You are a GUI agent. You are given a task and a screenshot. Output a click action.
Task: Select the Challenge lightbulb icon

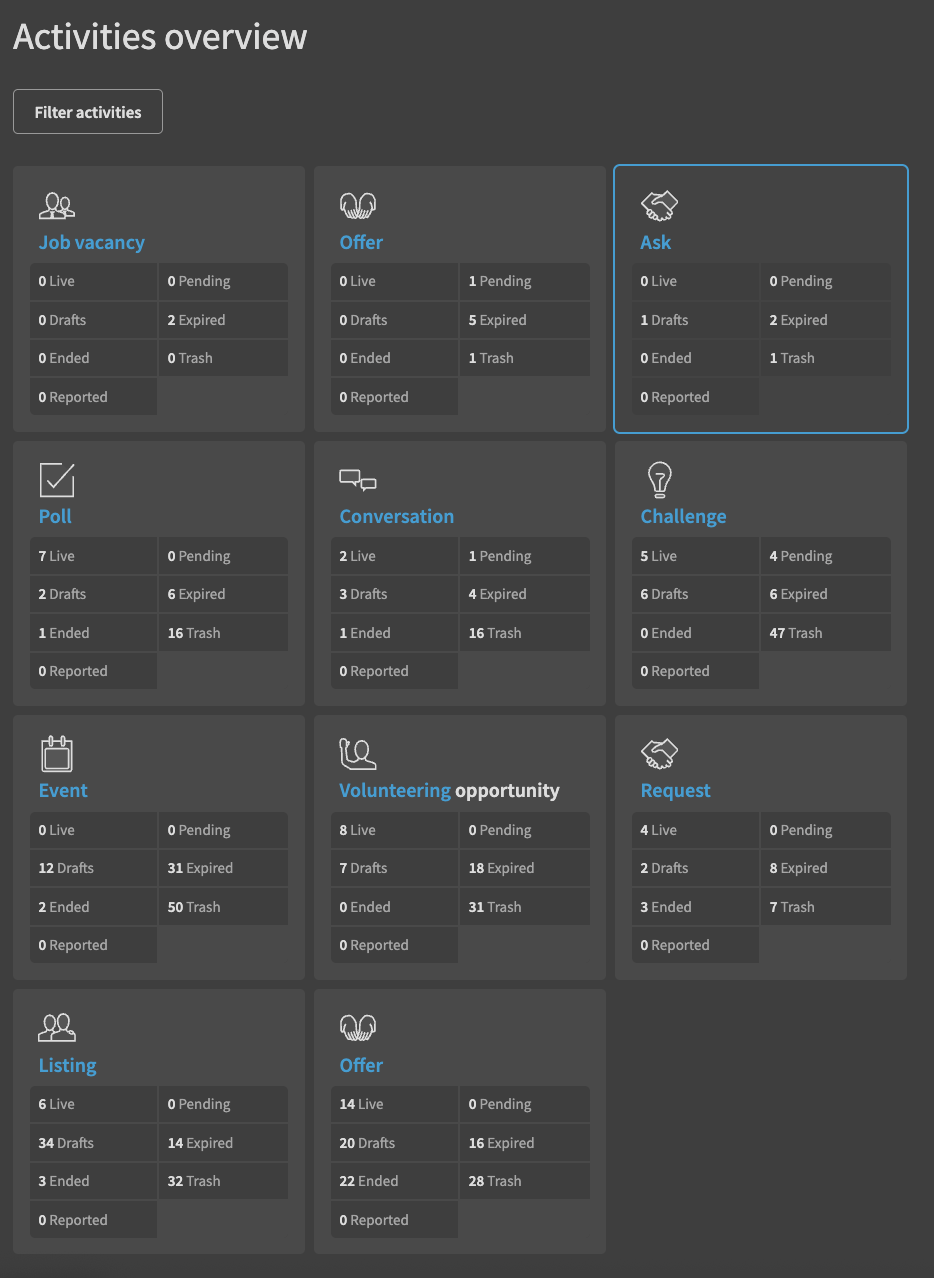pyautogui.click(x=659, y=480)
